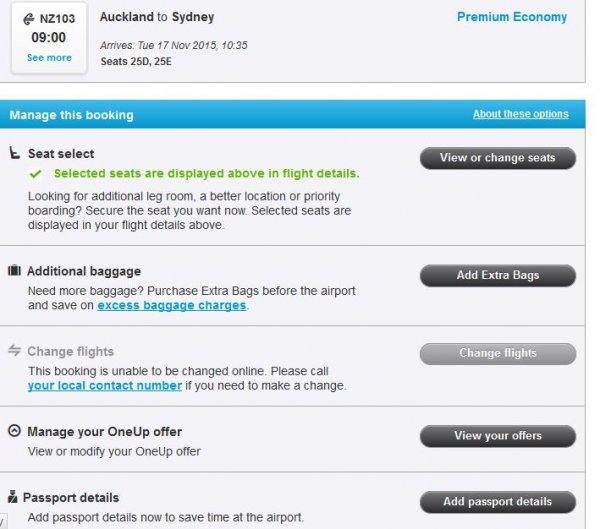The height and width of the screenshot is (529, 600).
Task: Click the Air New Zealand logo beside NZ103
Action: 28,18
